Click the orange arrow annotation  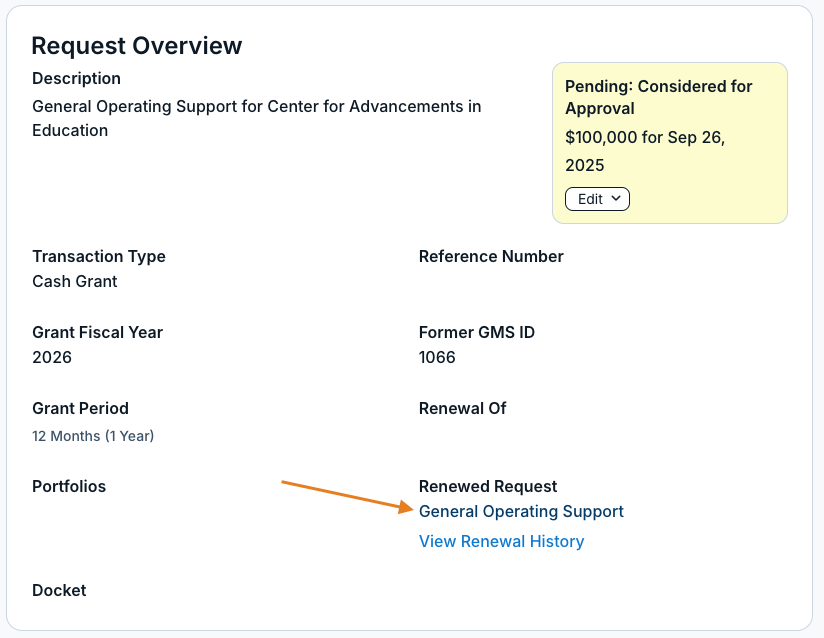pyautogui.click(x=348, y=497)
